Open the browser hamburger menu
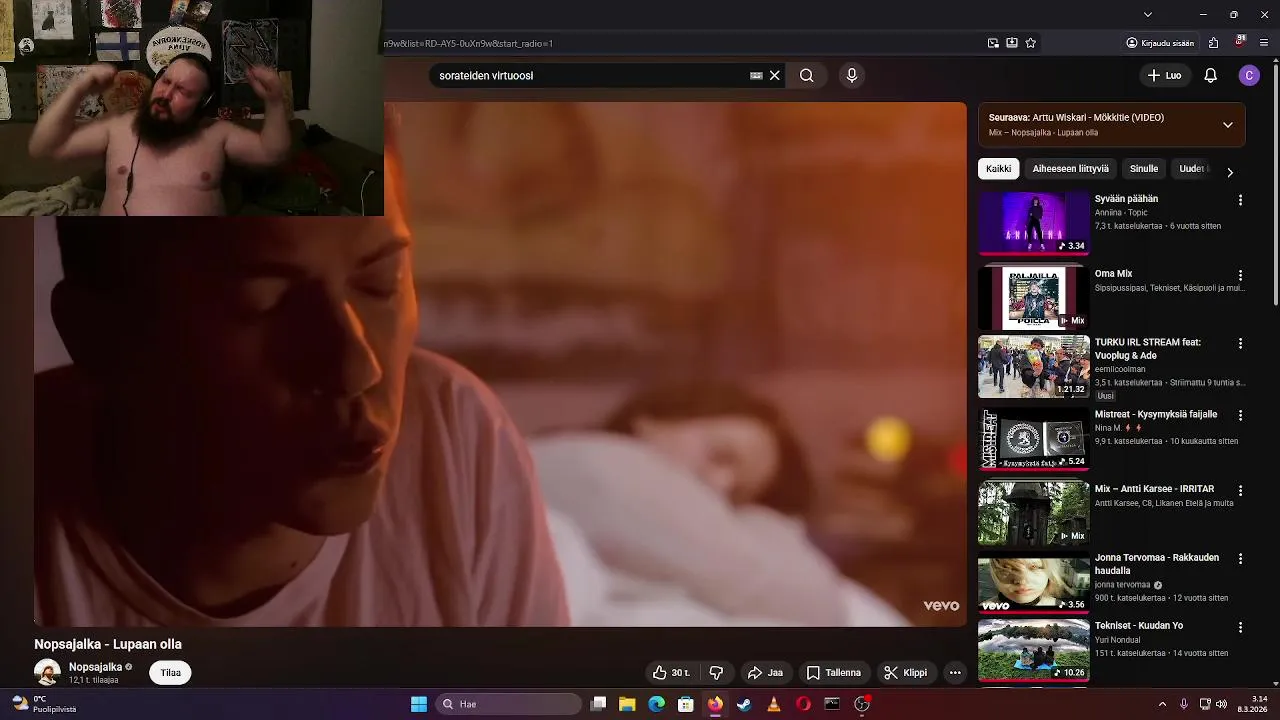 tap(1265, 43)
